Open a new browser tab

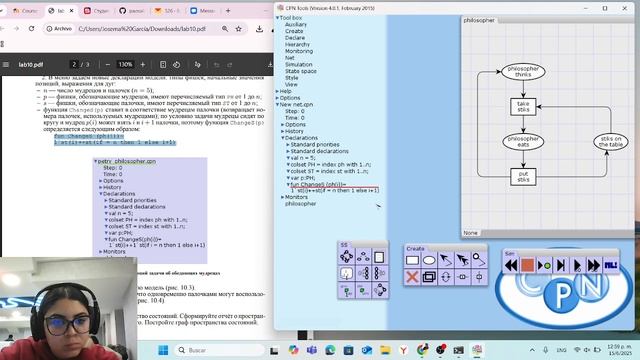tap(228, 11)
